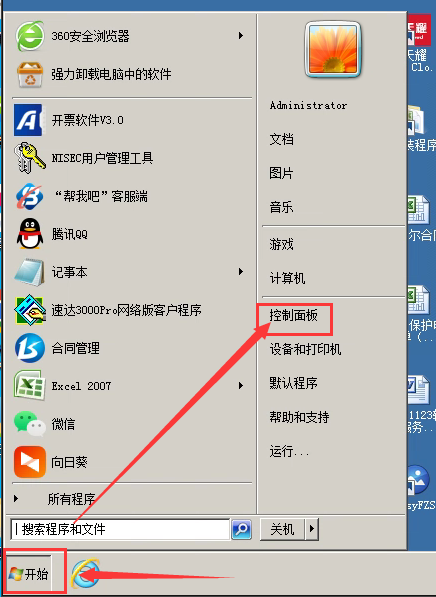Open the 开票软件V3.0 icon

28,120
